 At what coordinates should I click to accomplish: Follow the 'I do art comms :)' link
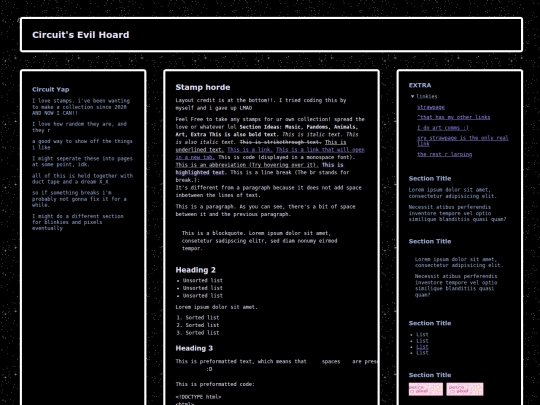pos(443,127)
